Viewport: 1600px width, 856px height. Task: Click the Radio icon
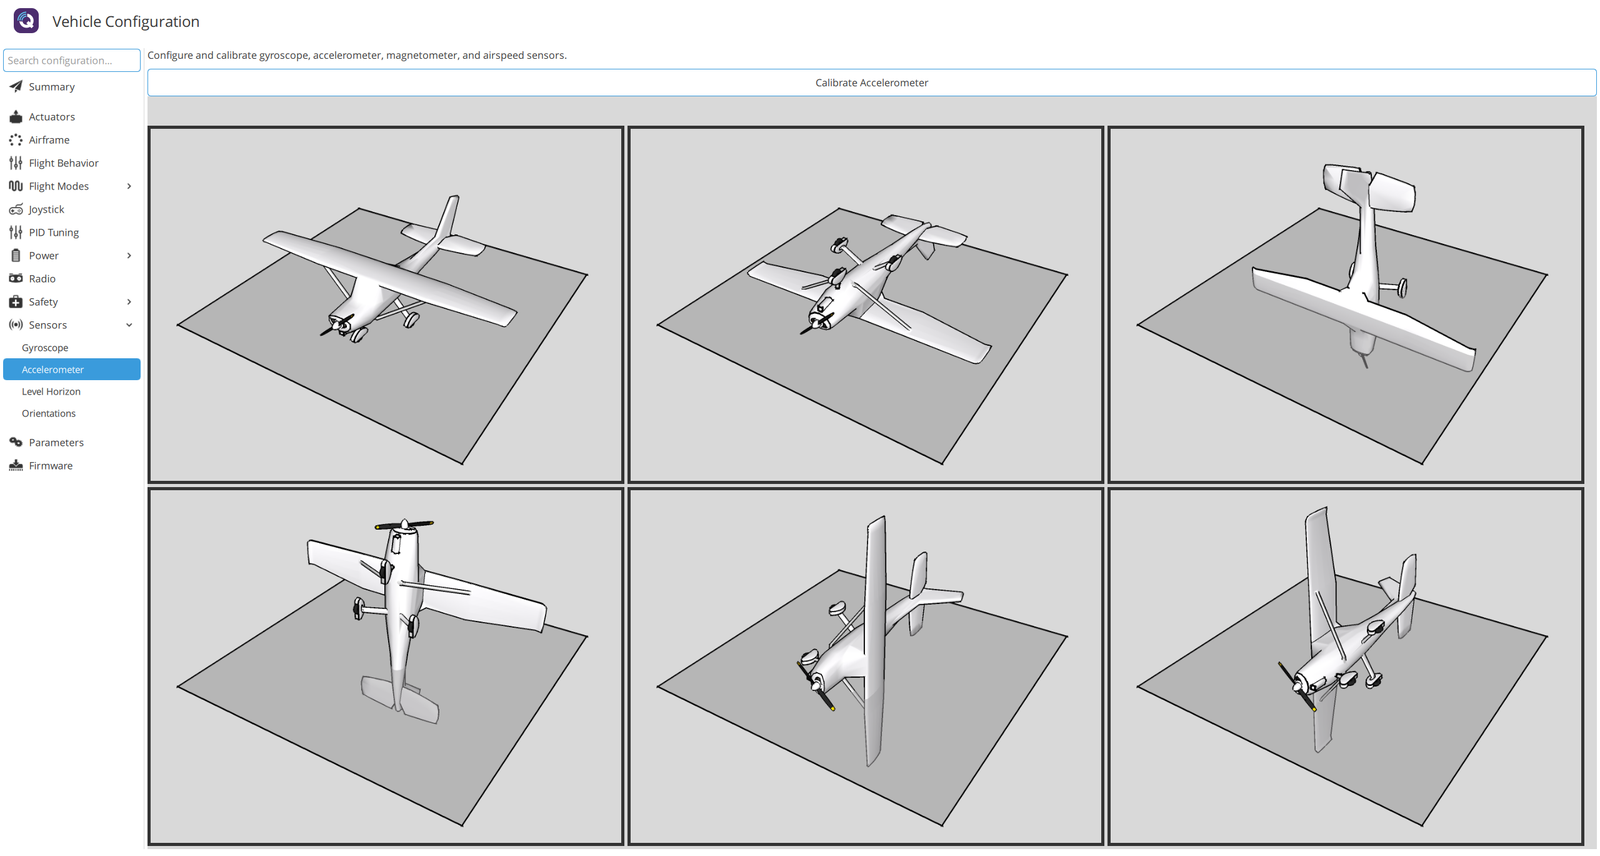16,279
